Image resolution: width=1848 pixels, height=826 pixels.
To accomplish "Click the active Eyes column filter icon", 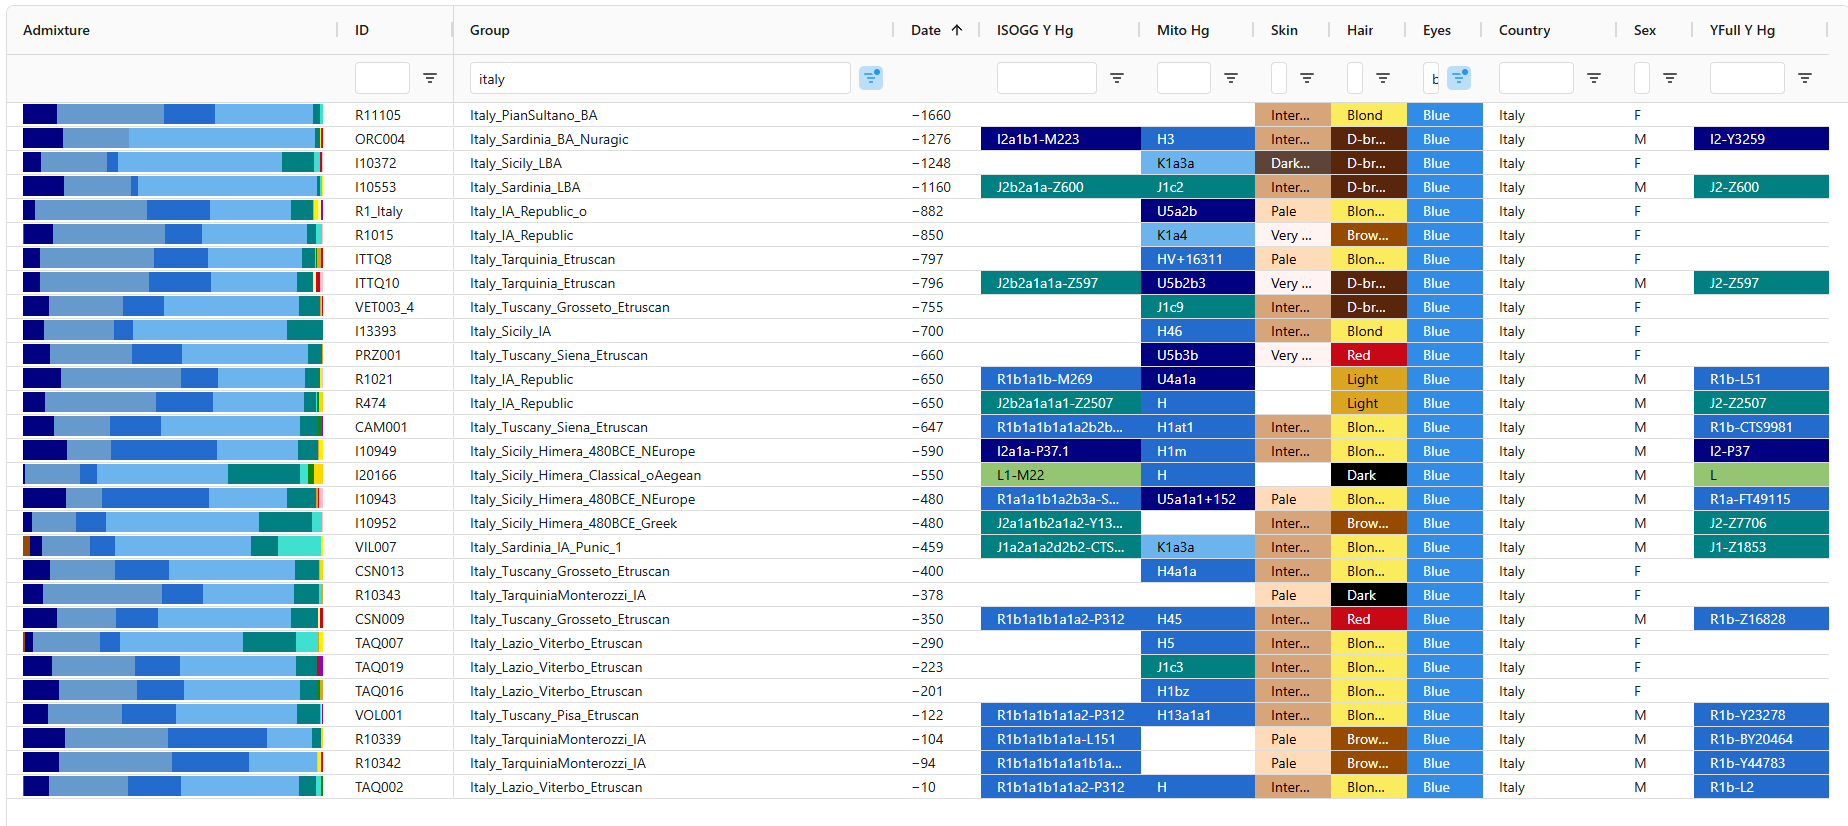I will tap(1459, 78).
